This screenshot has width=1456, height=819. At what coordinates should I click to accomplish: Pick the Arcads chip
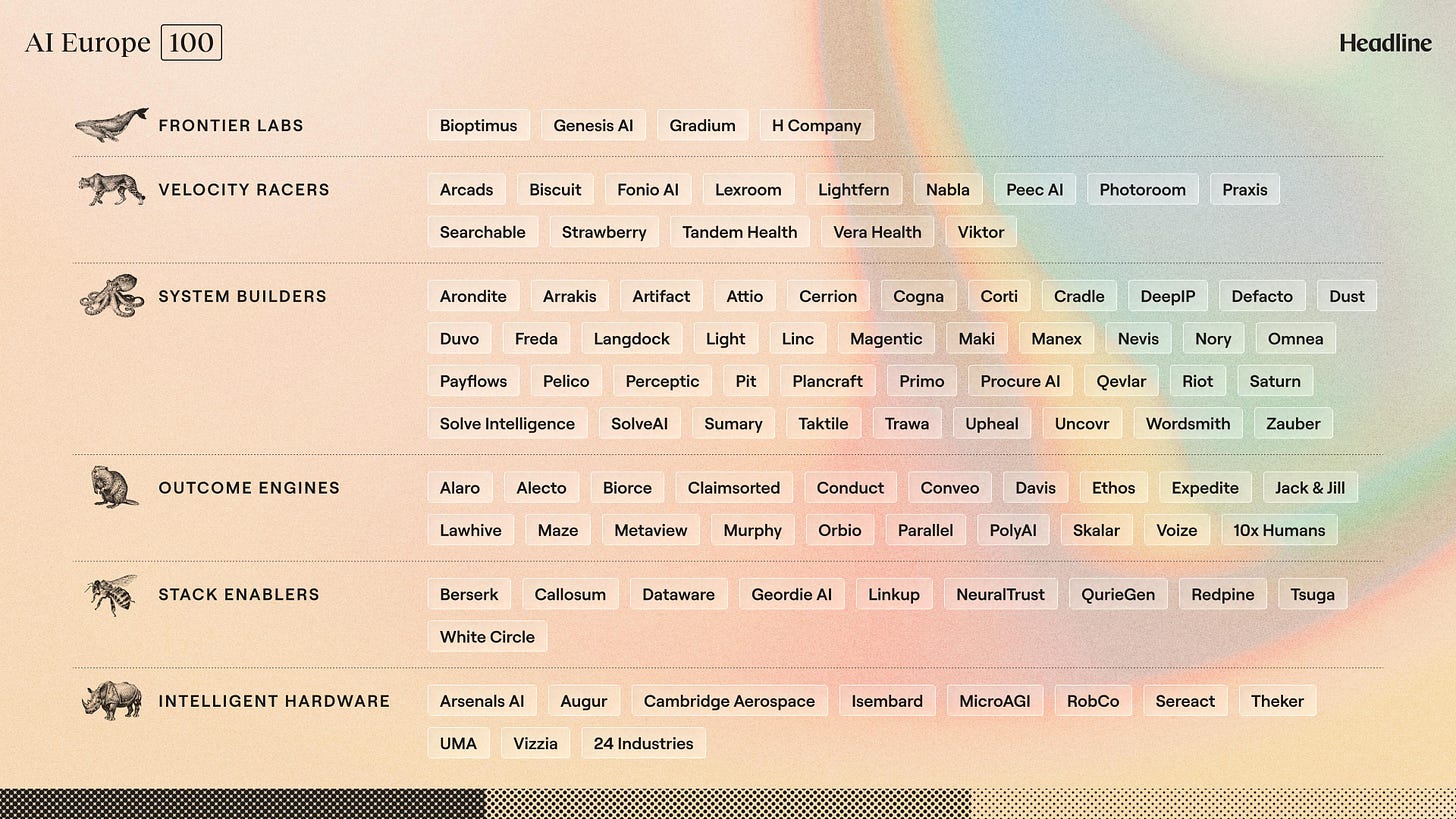pos(466,189)
